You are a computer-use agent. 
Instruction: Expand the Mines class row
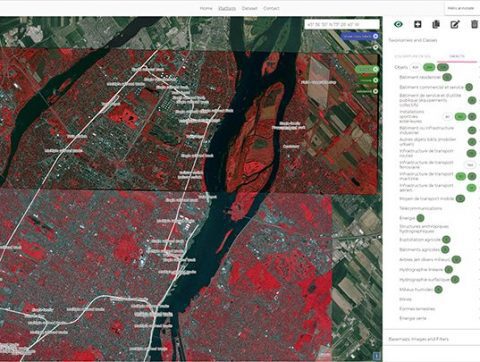click(405, 299)
